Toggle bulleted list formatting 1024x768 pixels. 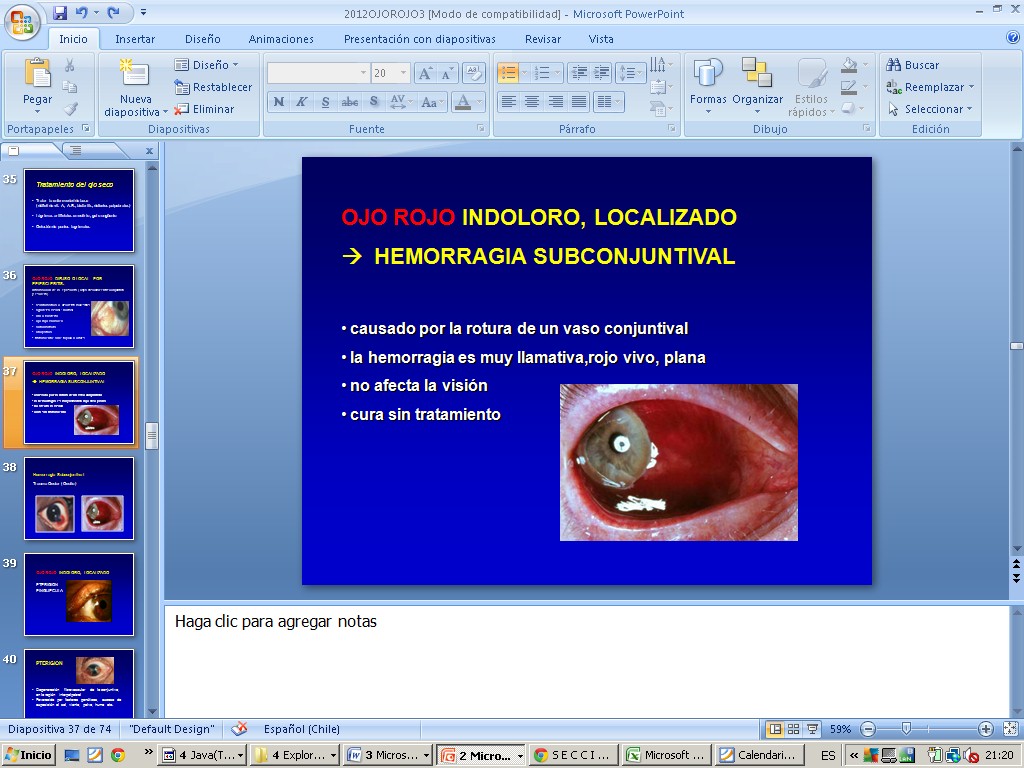click(x=509, y=73)
